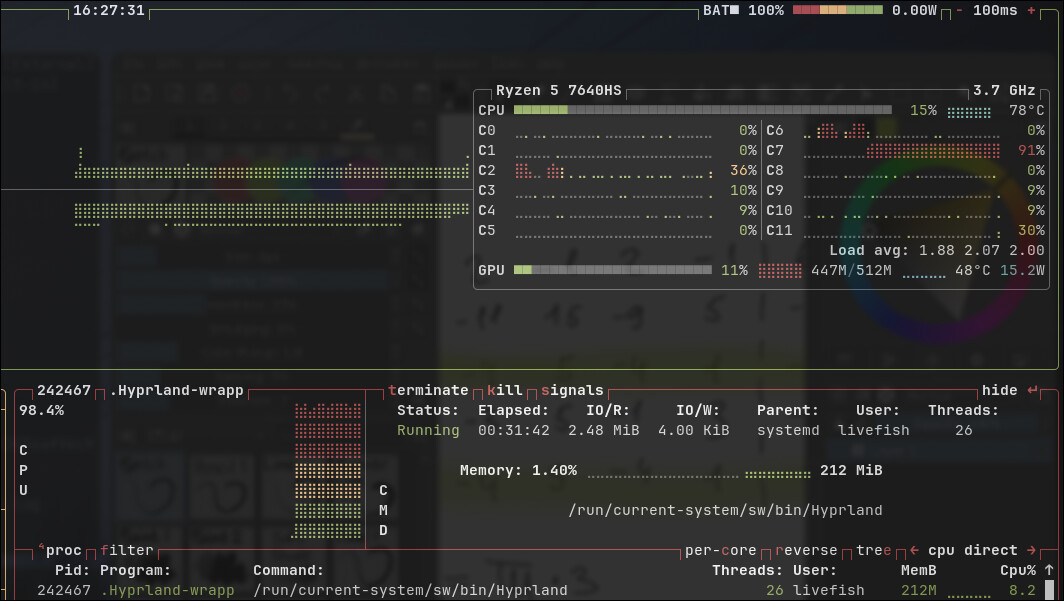Image resolution: width=1064 pixels, height=601 pixels.
Task: Open the signals menu
Action: coord(571,390)
